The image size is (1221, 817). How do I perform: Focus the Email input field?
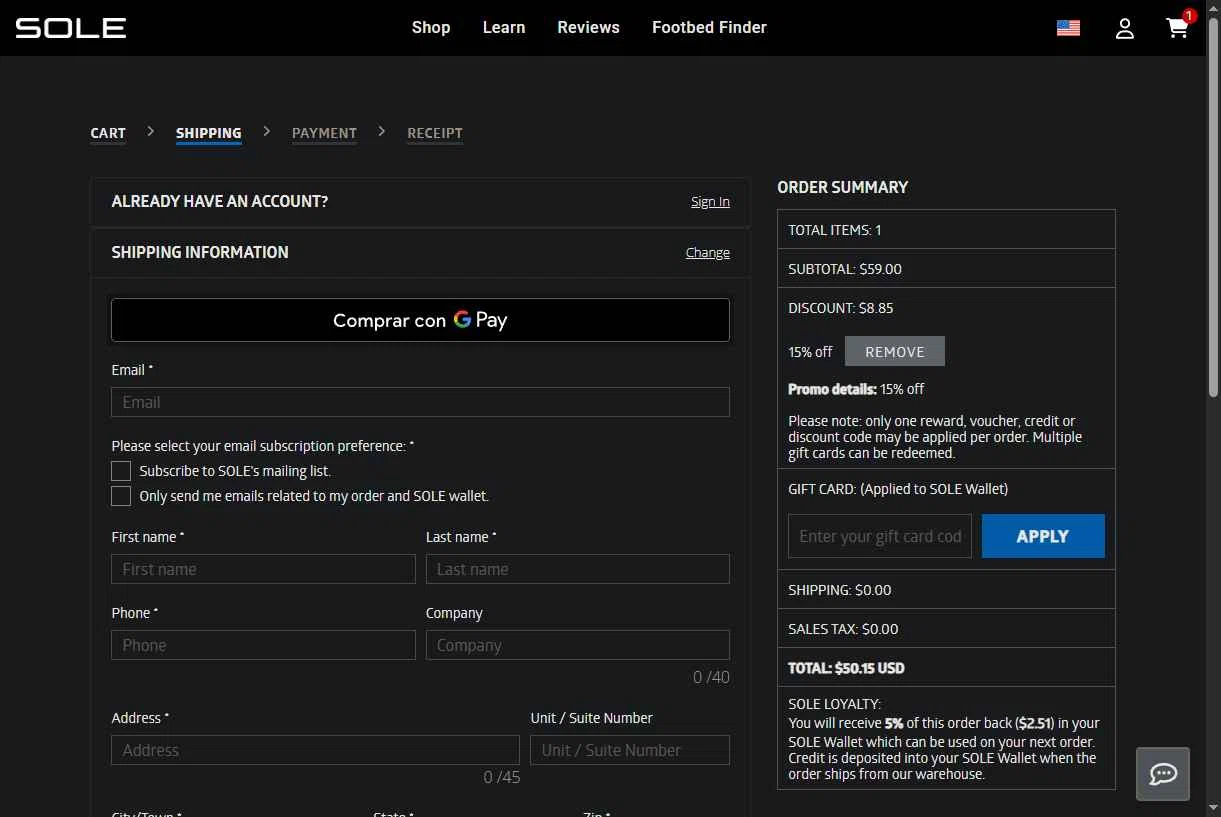pos(420,402)
